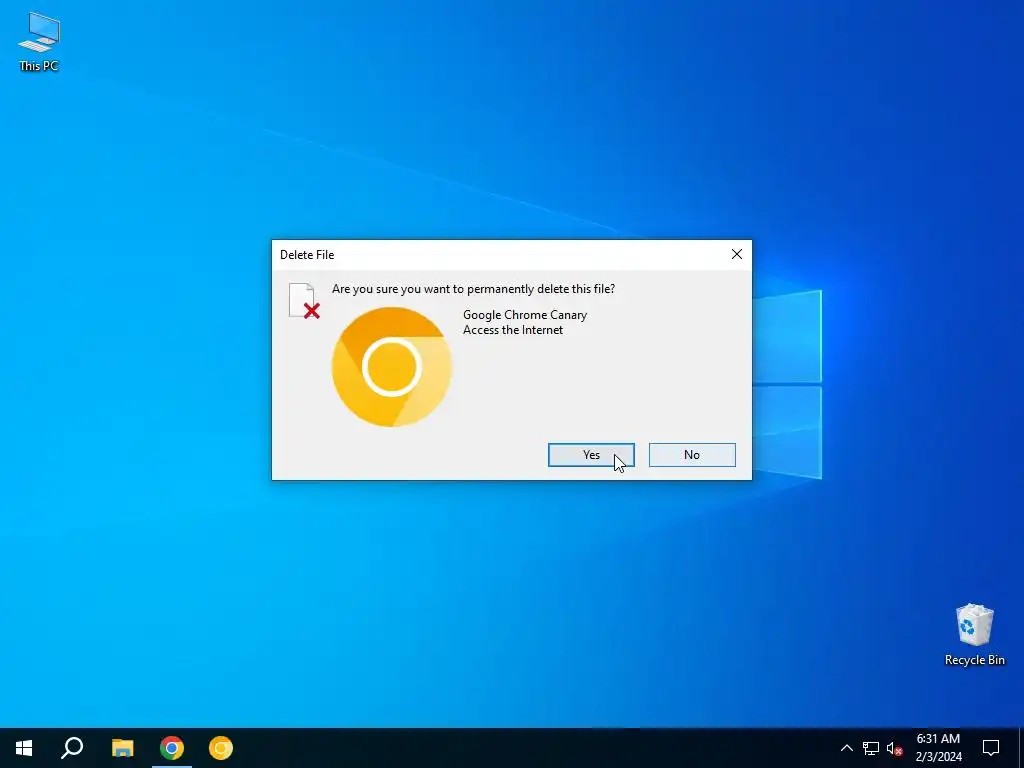The height and width of the screenshot is (768, 1024).
Task: Open the muted volume tray icon
Action: click(894, 748)
